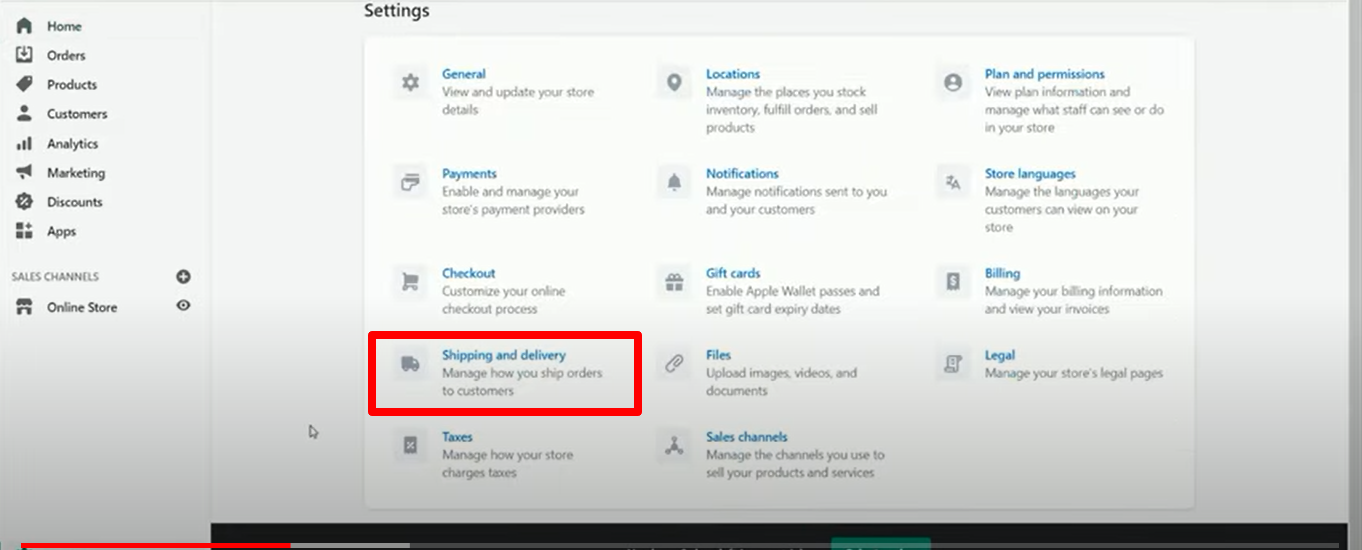Open Checkout settings link

coord(469,273)
